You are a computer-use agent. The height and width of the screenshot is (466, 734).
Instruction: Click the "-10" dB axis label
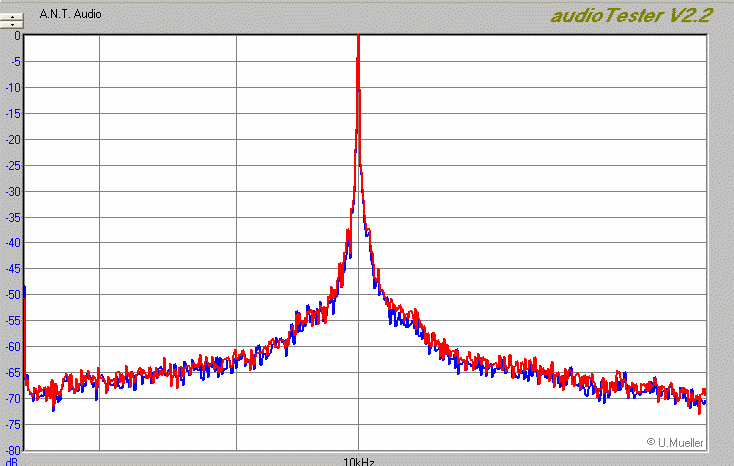pyautogui.click(x=13, y=88)
